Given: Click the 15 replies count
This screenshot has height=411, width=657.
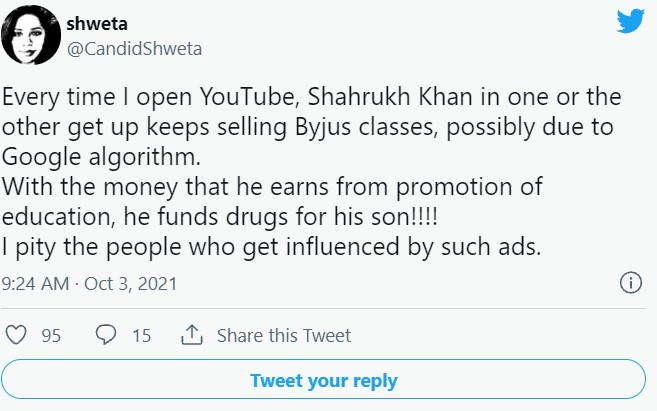Looking at the screenshot, I should pyautogui.click(x=141, y=336).
